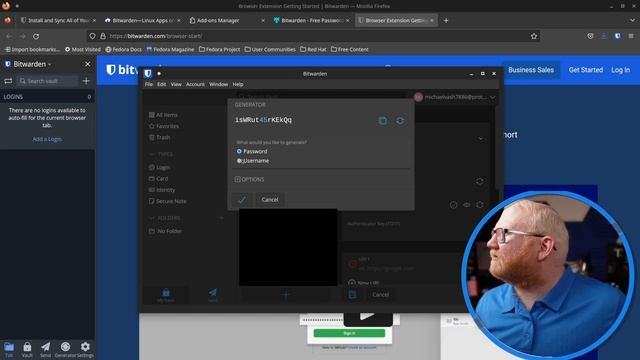Click the Business Sales button on the website
The image size is (640, 360).
click(x=531, y=70)
